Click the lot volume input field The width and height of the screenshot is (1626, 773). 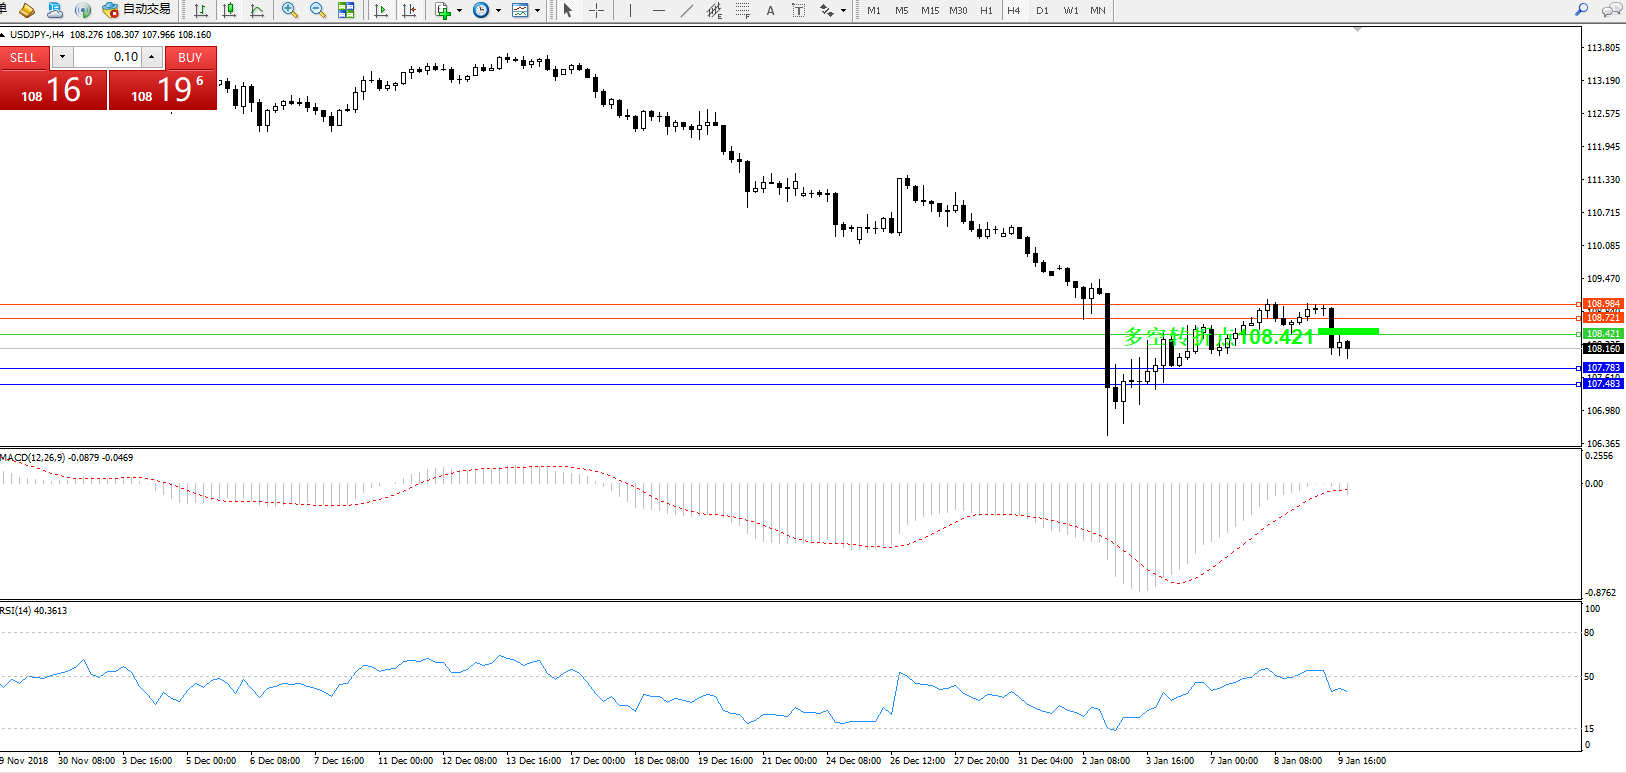(x=108, y=57)
